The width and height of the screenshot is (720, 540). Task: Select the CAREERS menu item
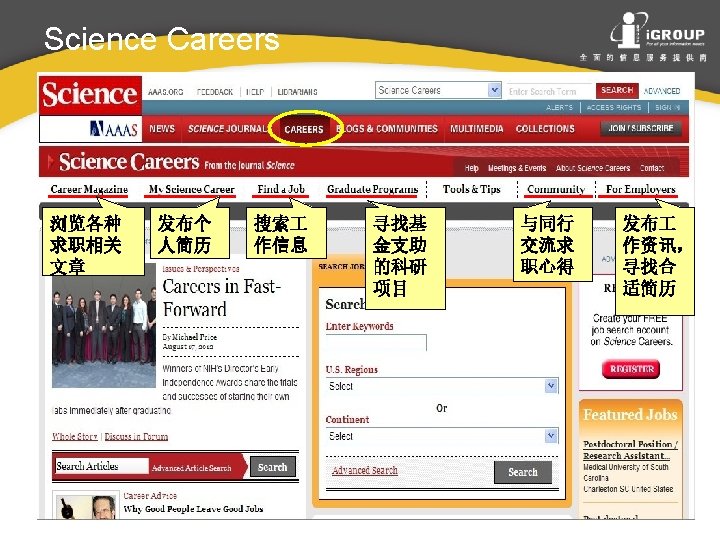pyautogui.click(x=304, y=129)
